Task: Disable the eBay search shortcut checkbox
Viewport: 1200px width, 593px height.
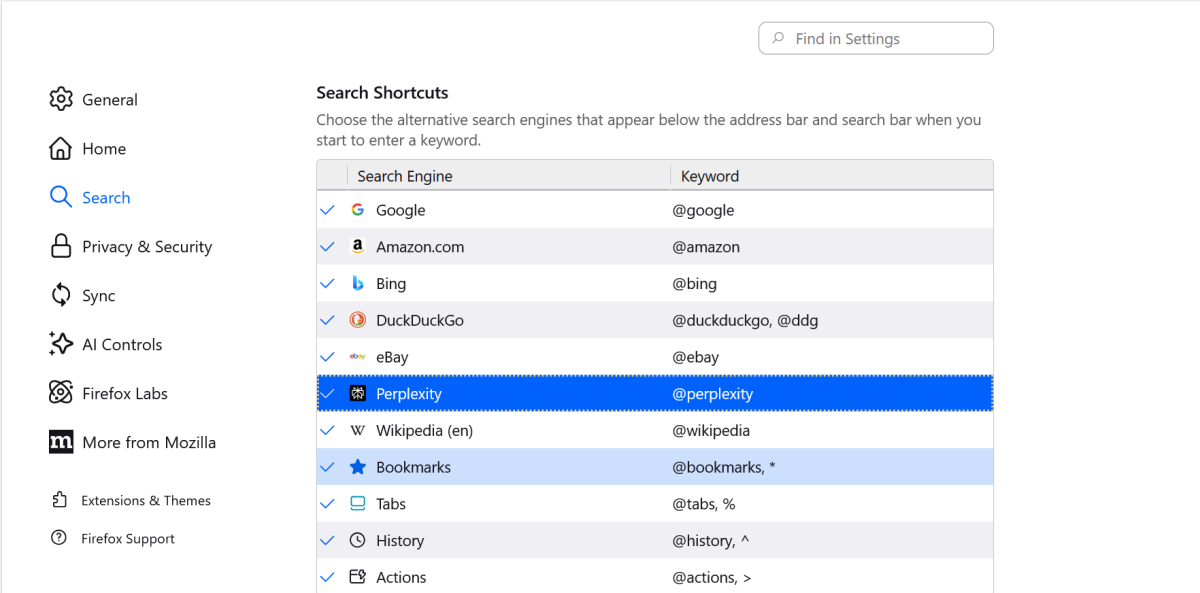Action: [x=327, y=357]
